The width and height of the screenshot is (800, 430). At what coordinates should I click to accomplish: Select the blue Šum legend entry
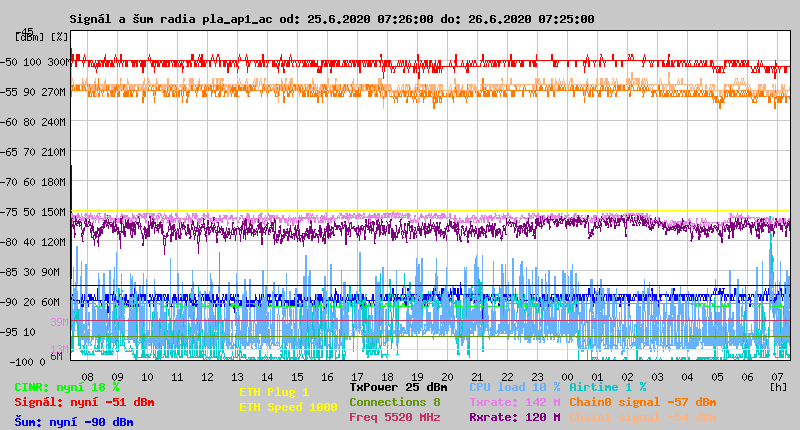click(x=74, y=422)
